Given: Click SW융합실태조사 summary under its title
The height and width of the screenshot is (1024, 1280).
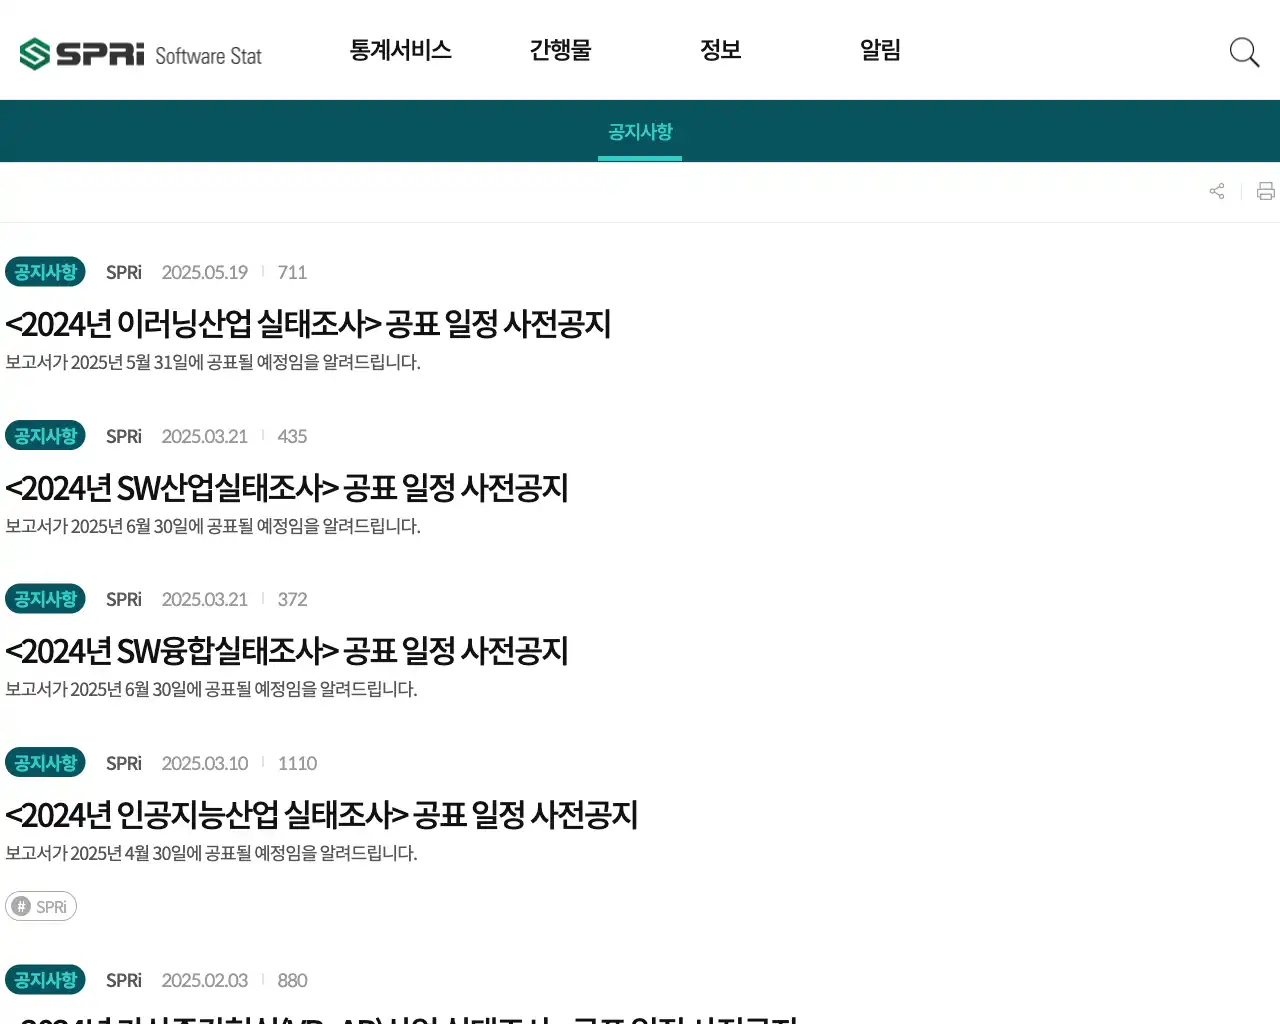Looking at the screenshot, I should pyautogui.click(x=211, y=689).
